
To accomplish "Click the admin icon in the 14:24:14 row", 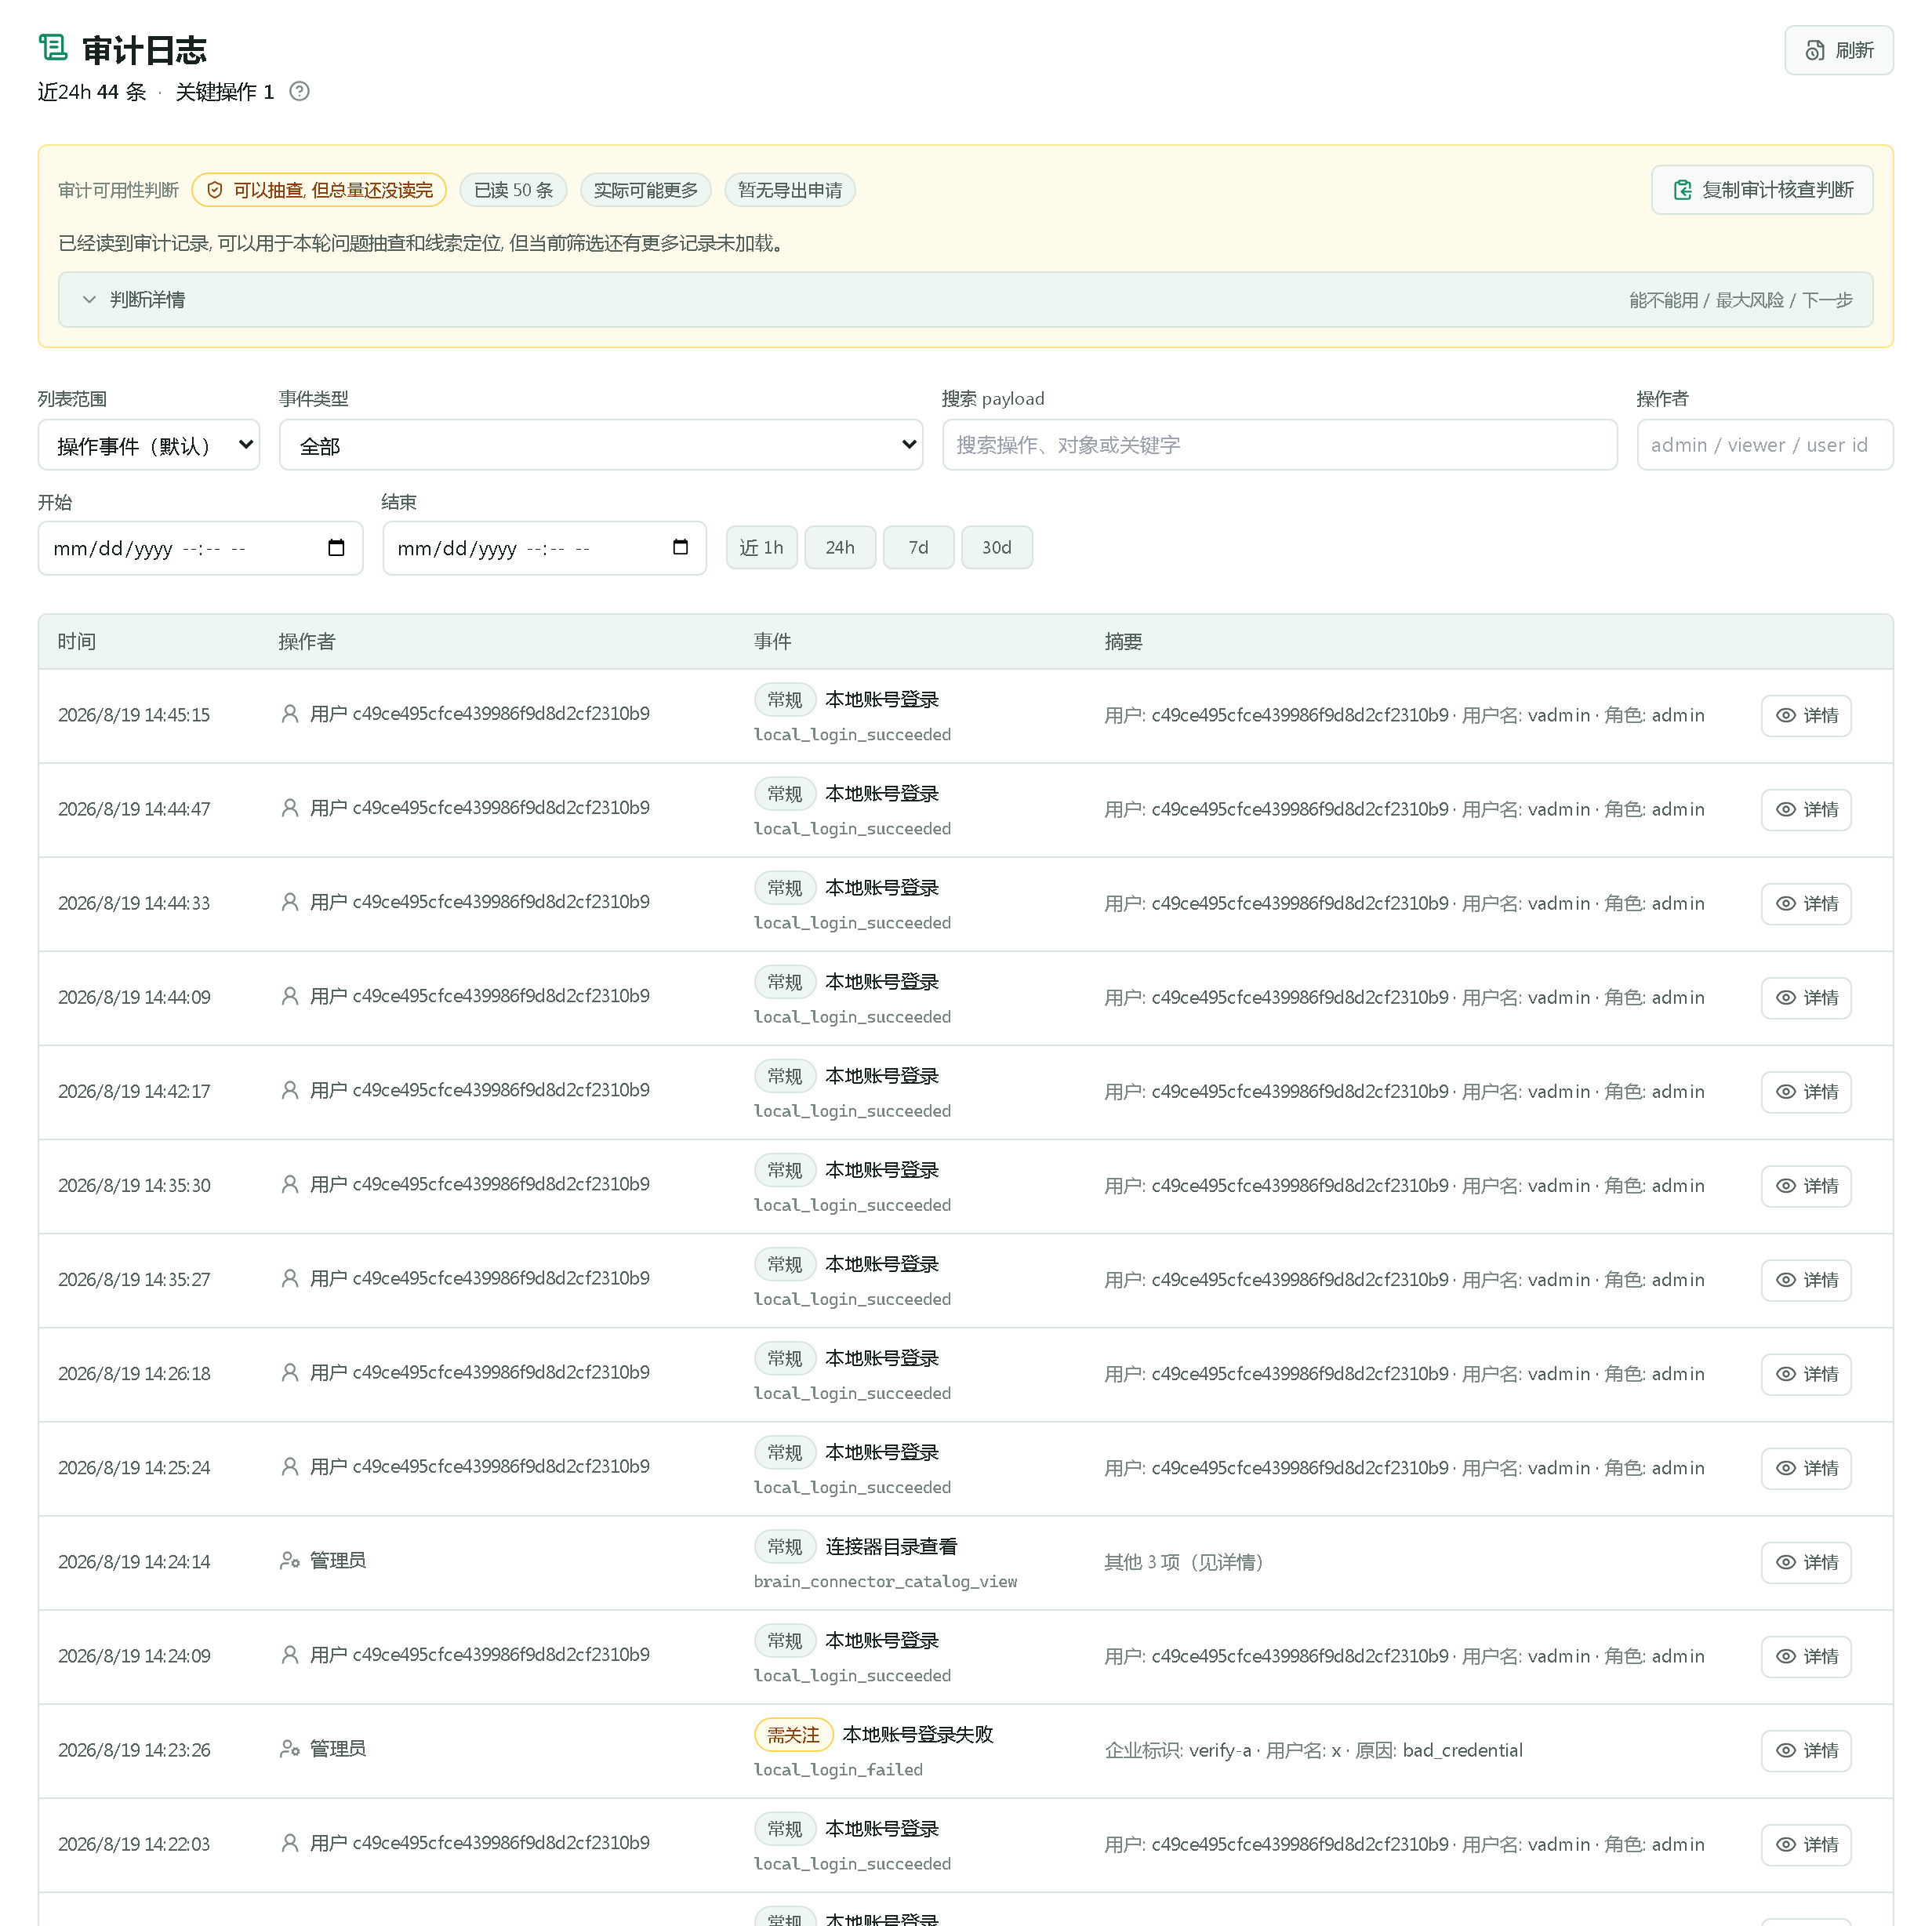I will 290,1560.
